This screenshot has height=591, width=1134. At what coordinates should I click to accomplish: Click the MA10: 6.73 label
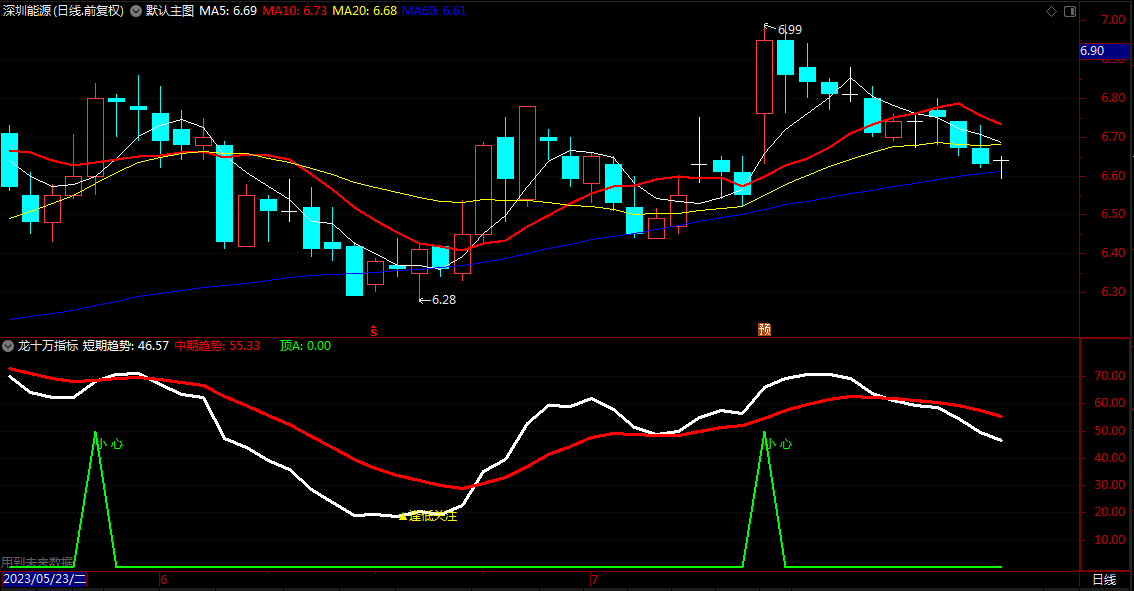(294, 11)
